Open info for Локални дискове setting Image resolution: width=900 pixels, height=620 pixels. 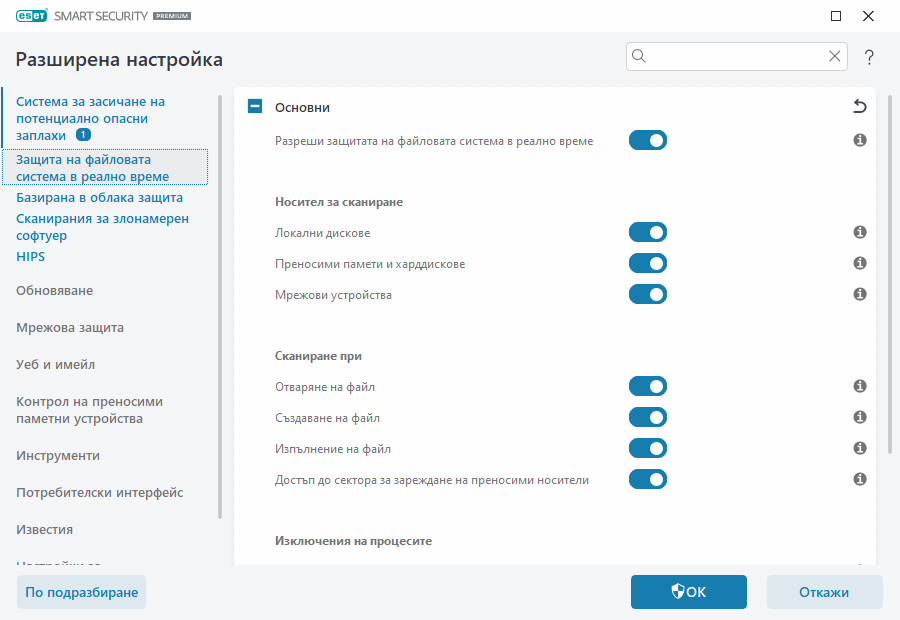point(859,232)
